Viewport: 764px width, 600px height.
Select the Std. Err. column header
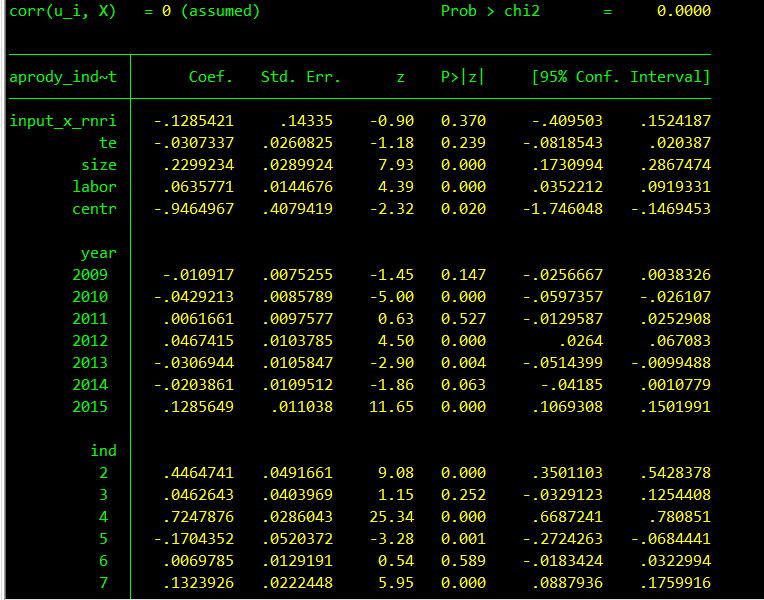tap(301, 77)
